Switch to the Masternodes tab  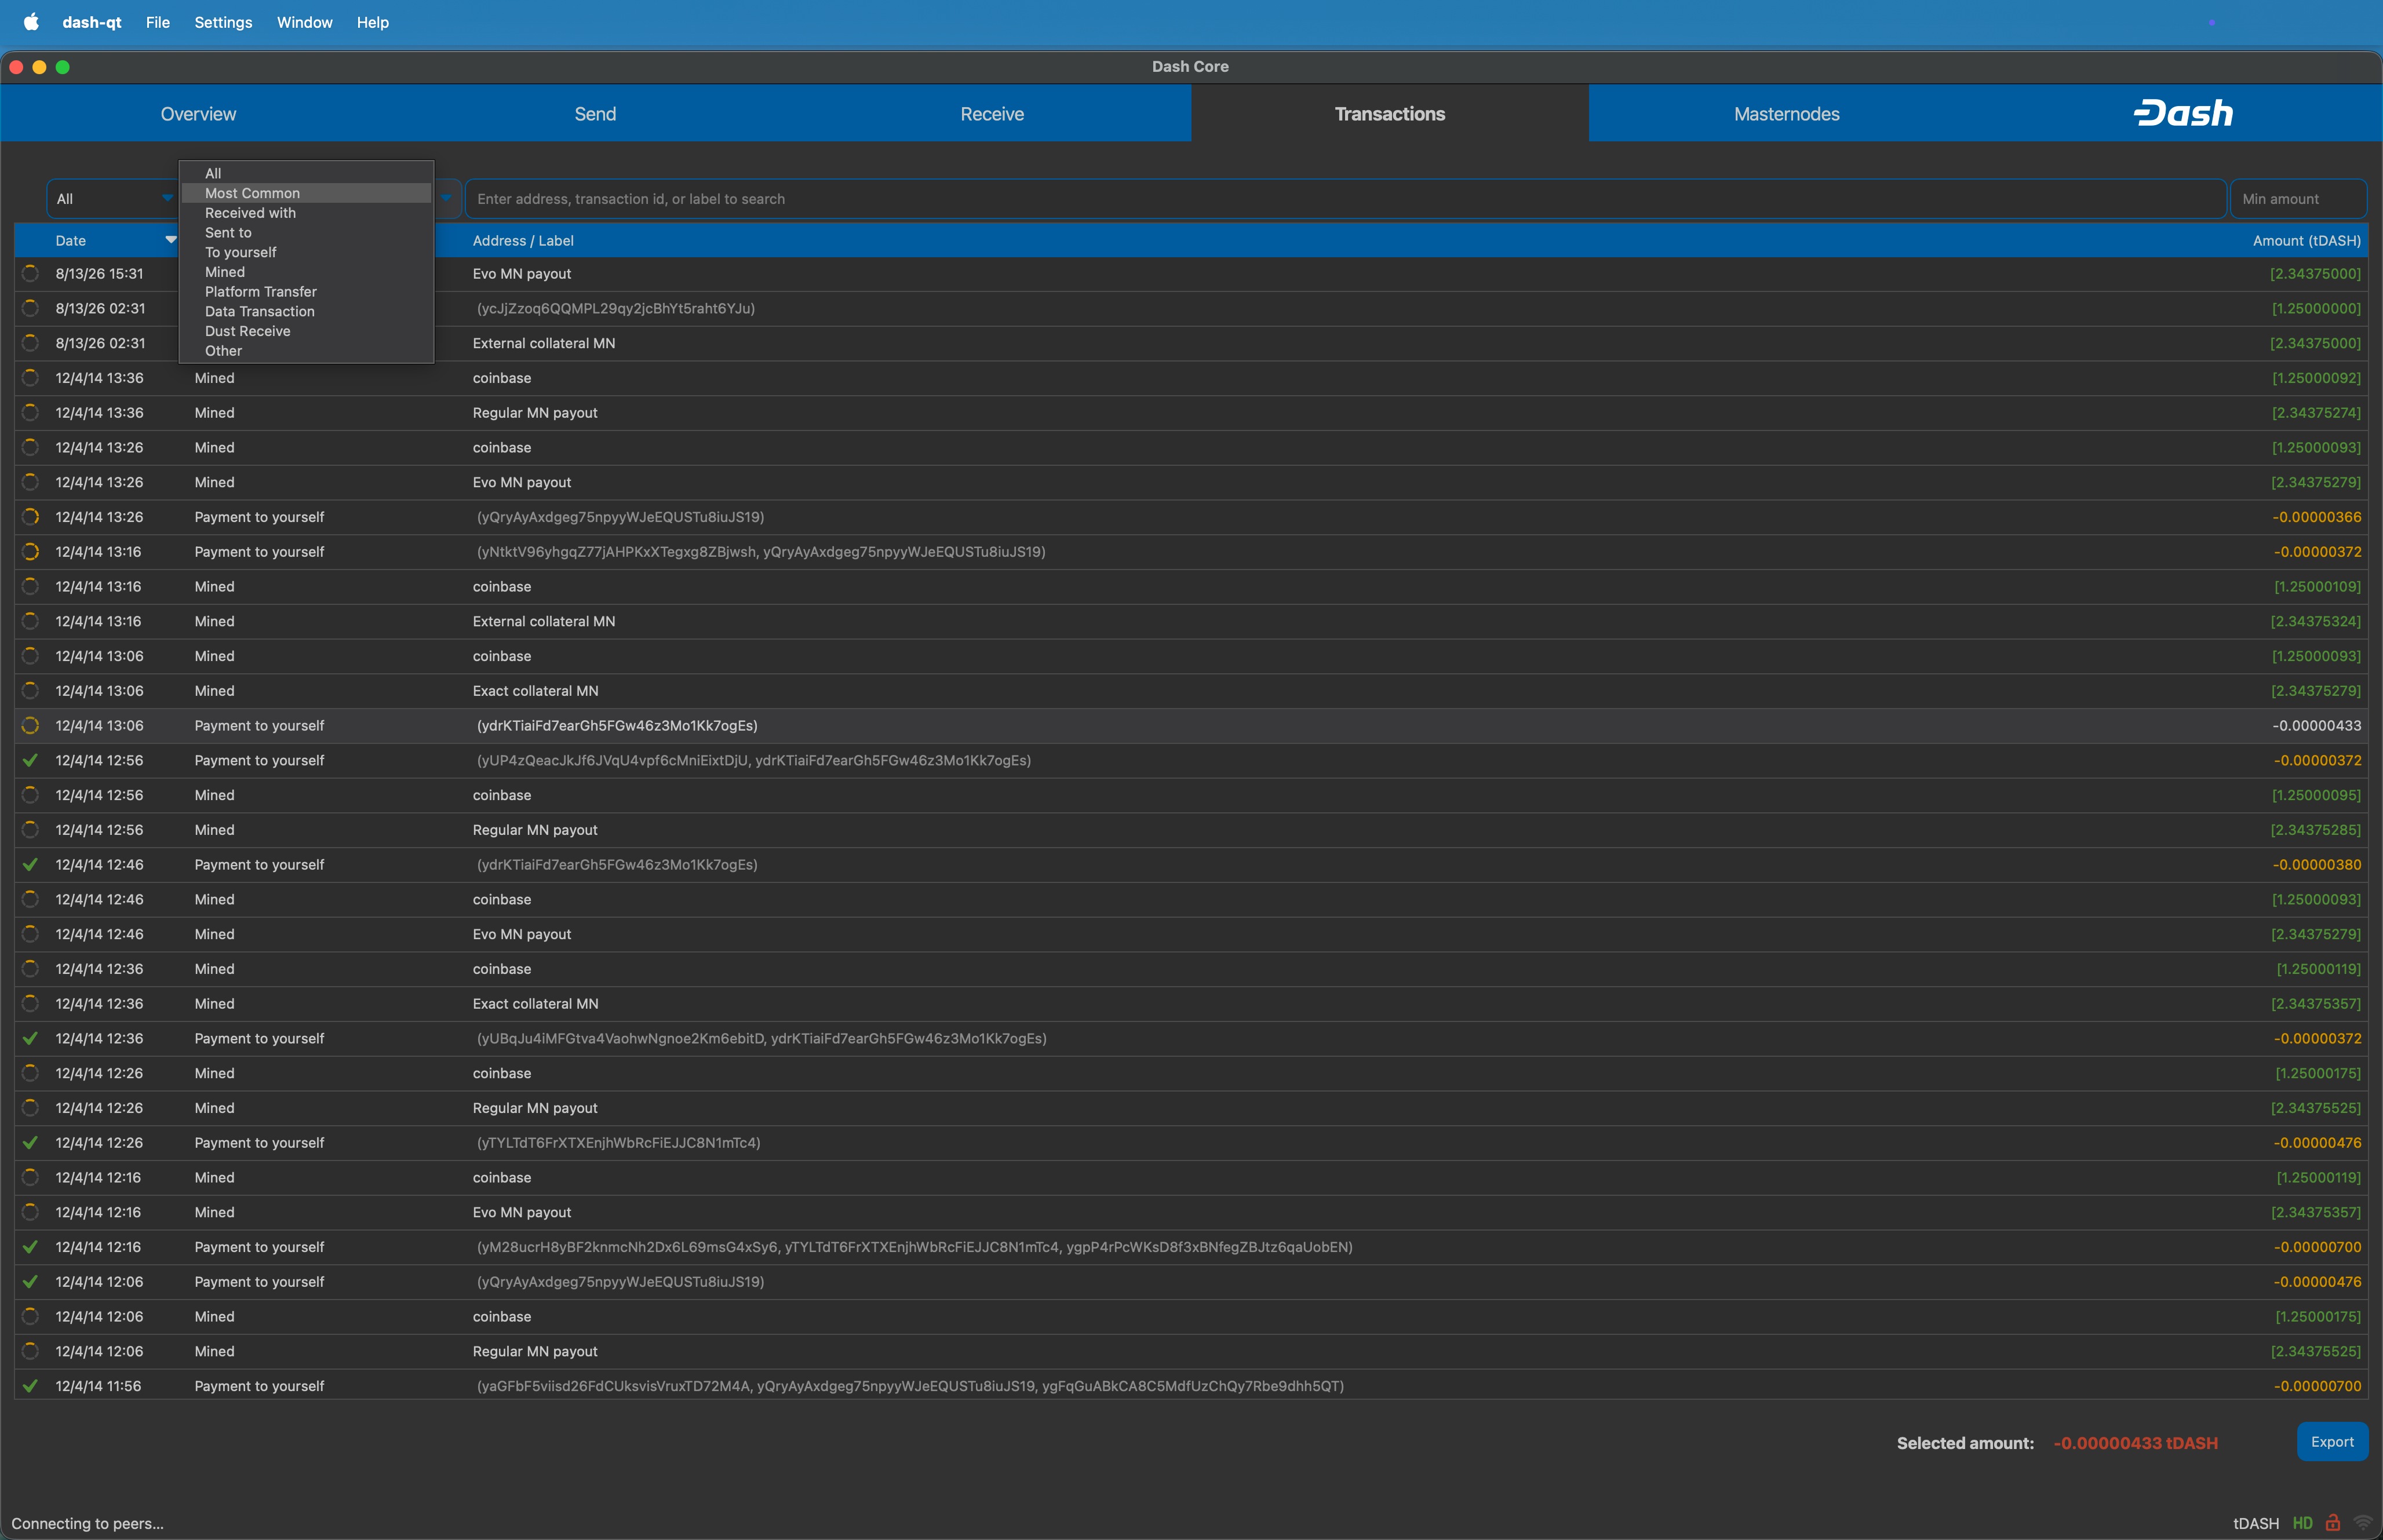(x=1786, y=113)
